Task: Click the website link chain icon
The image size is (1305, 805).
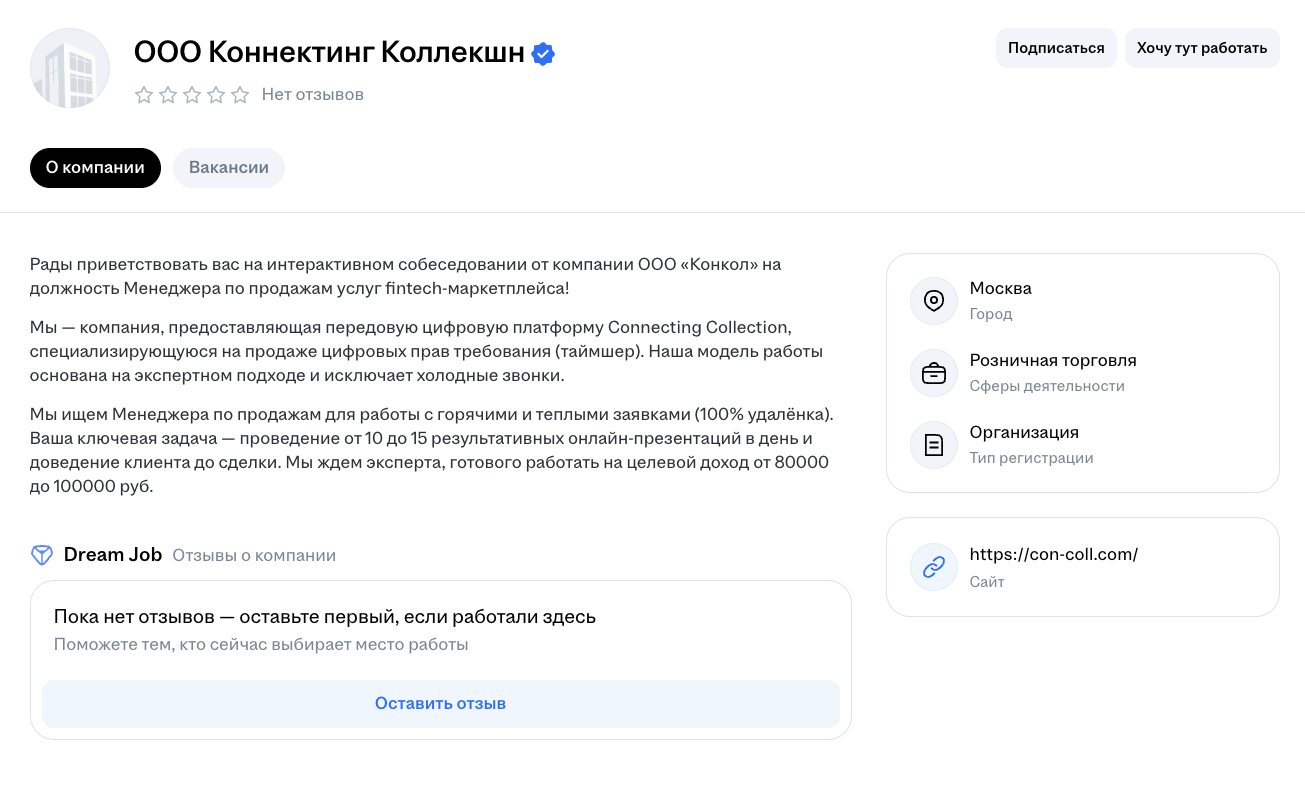Action: coord(934,567)
